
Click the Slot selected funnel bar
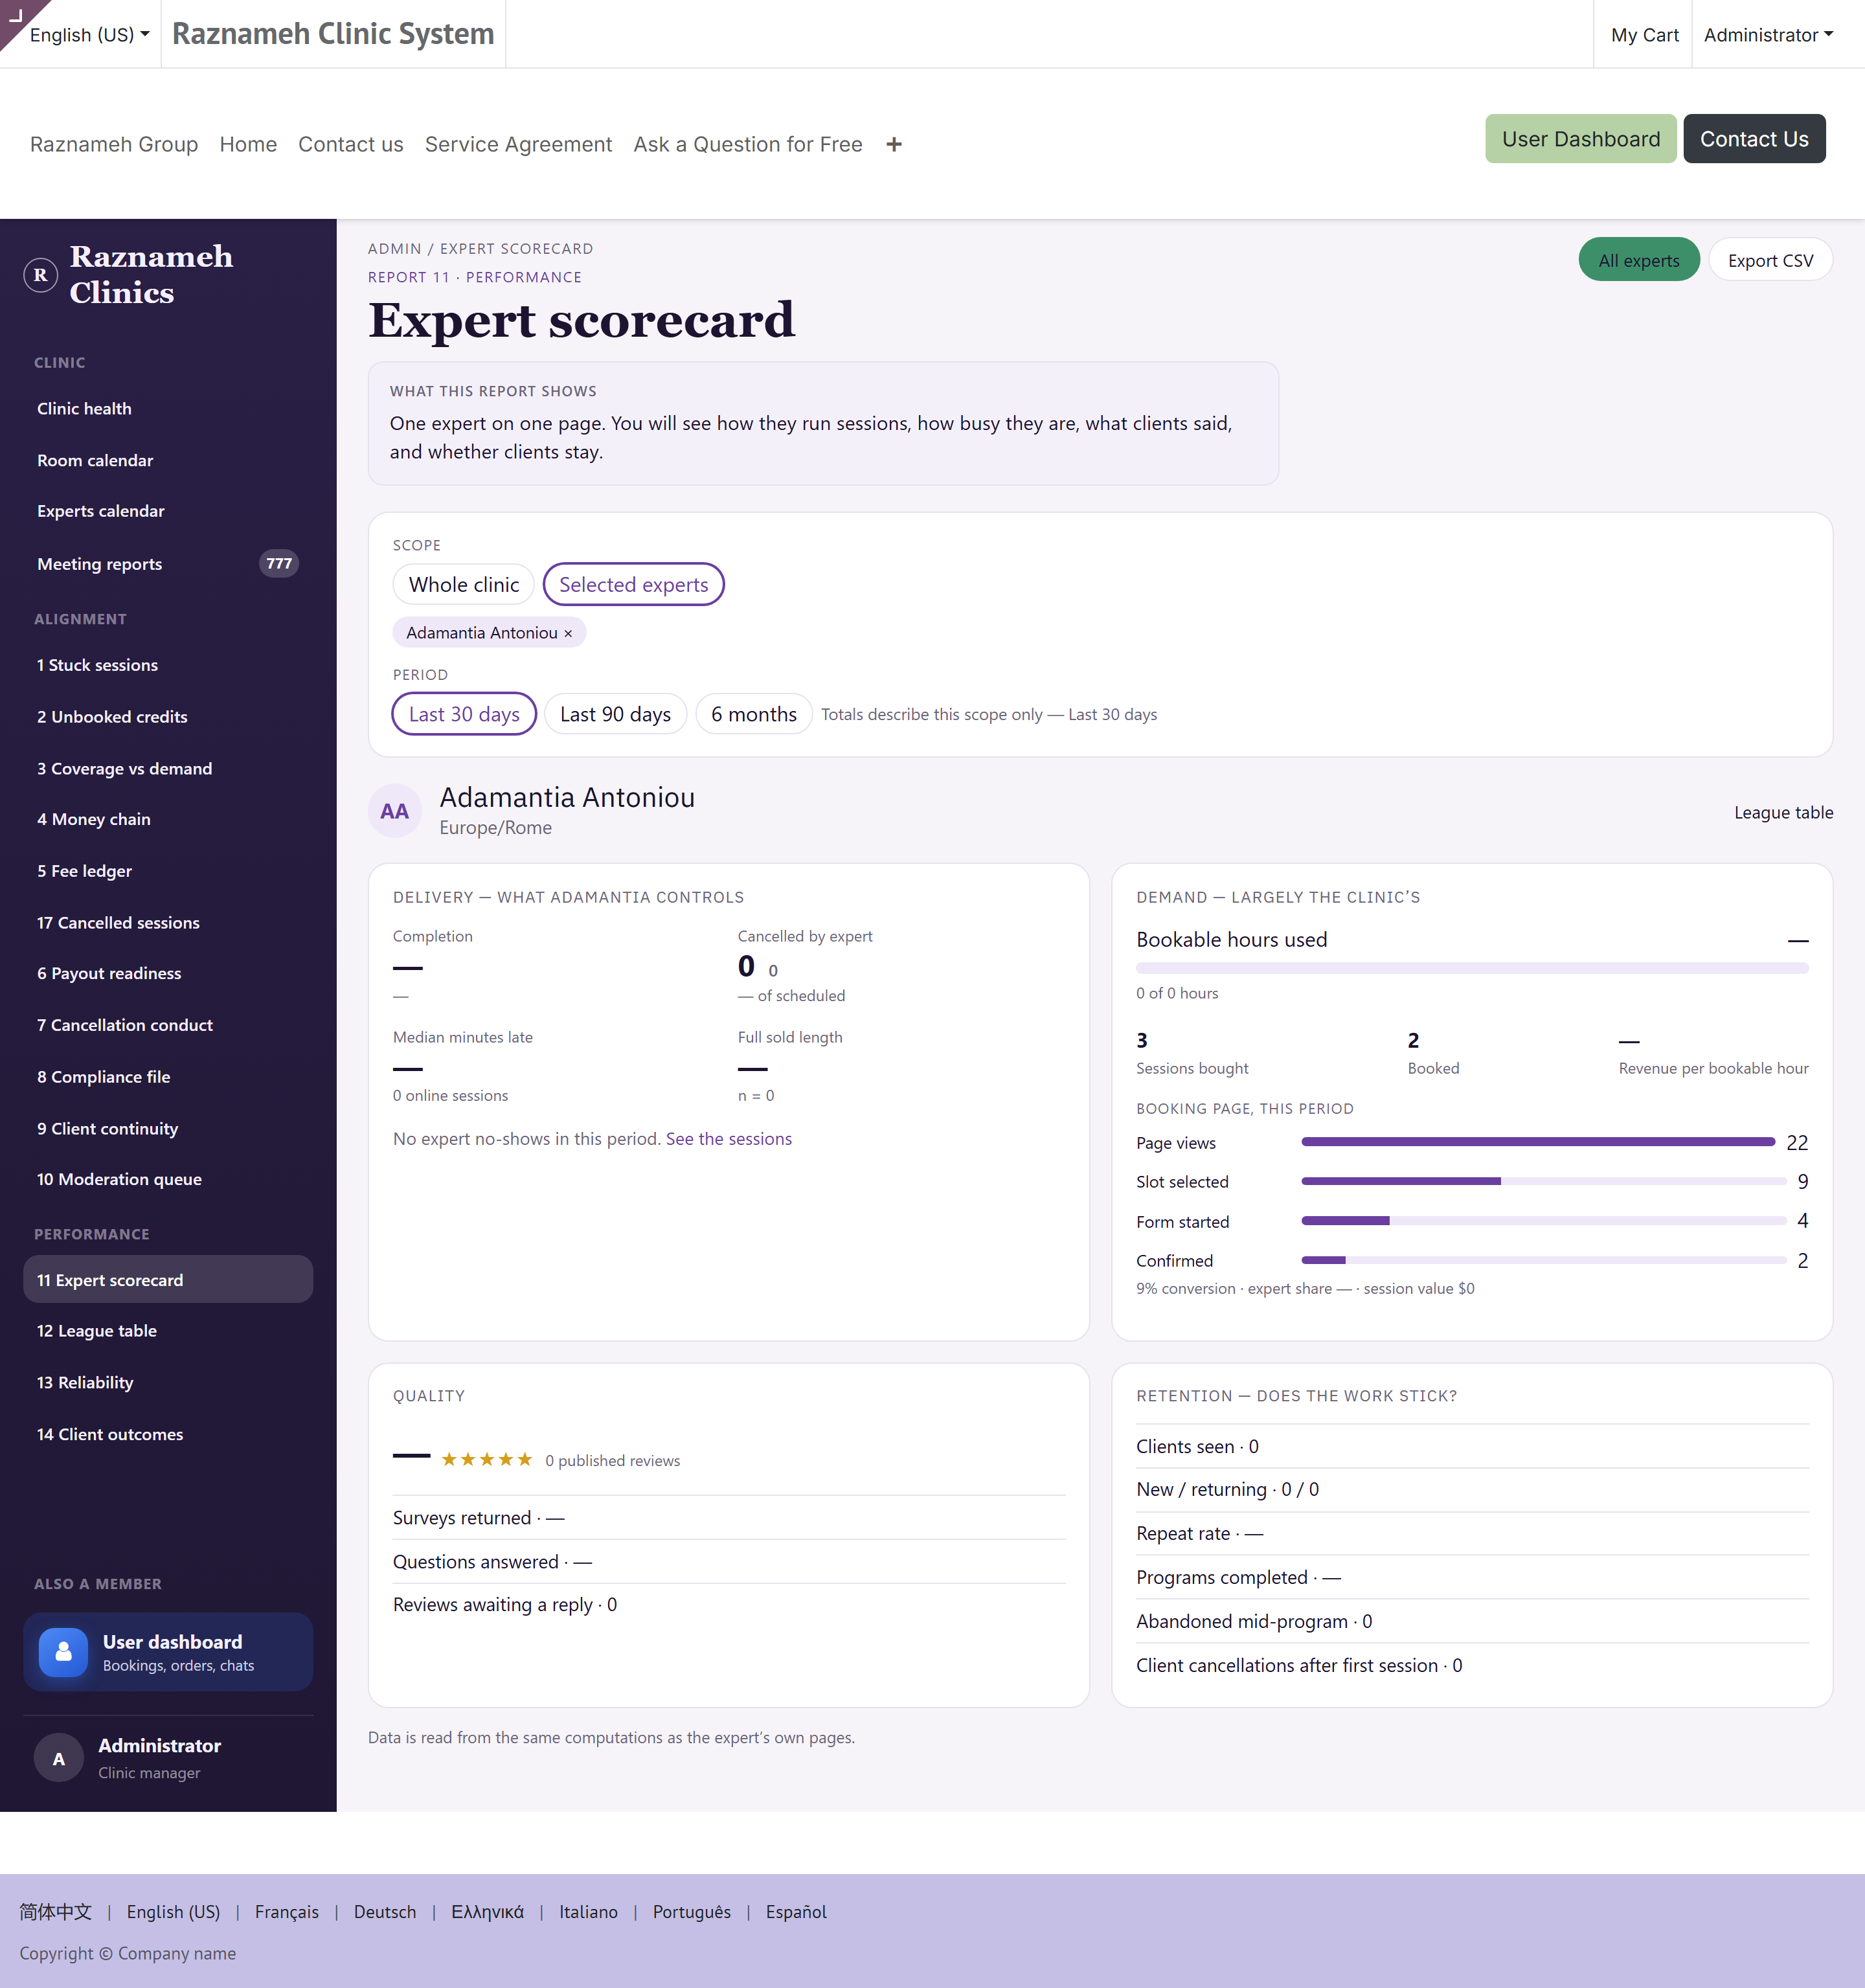[1543, 1182]
